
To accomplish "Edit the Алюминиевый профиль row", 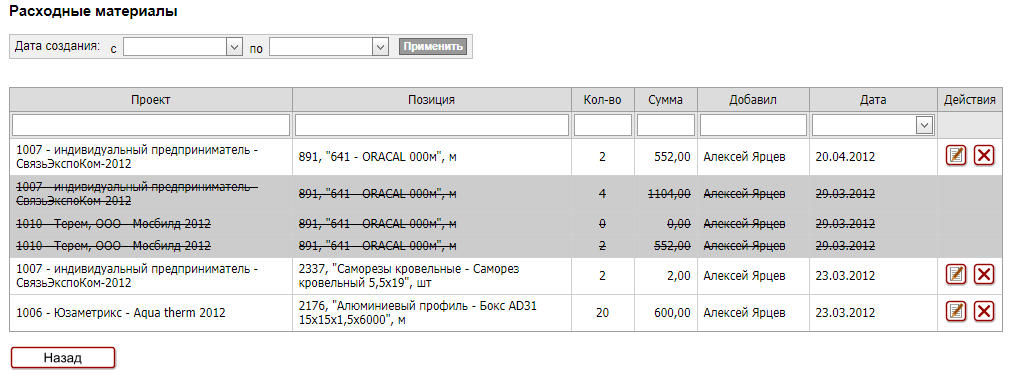I will [x=957, y=312].
